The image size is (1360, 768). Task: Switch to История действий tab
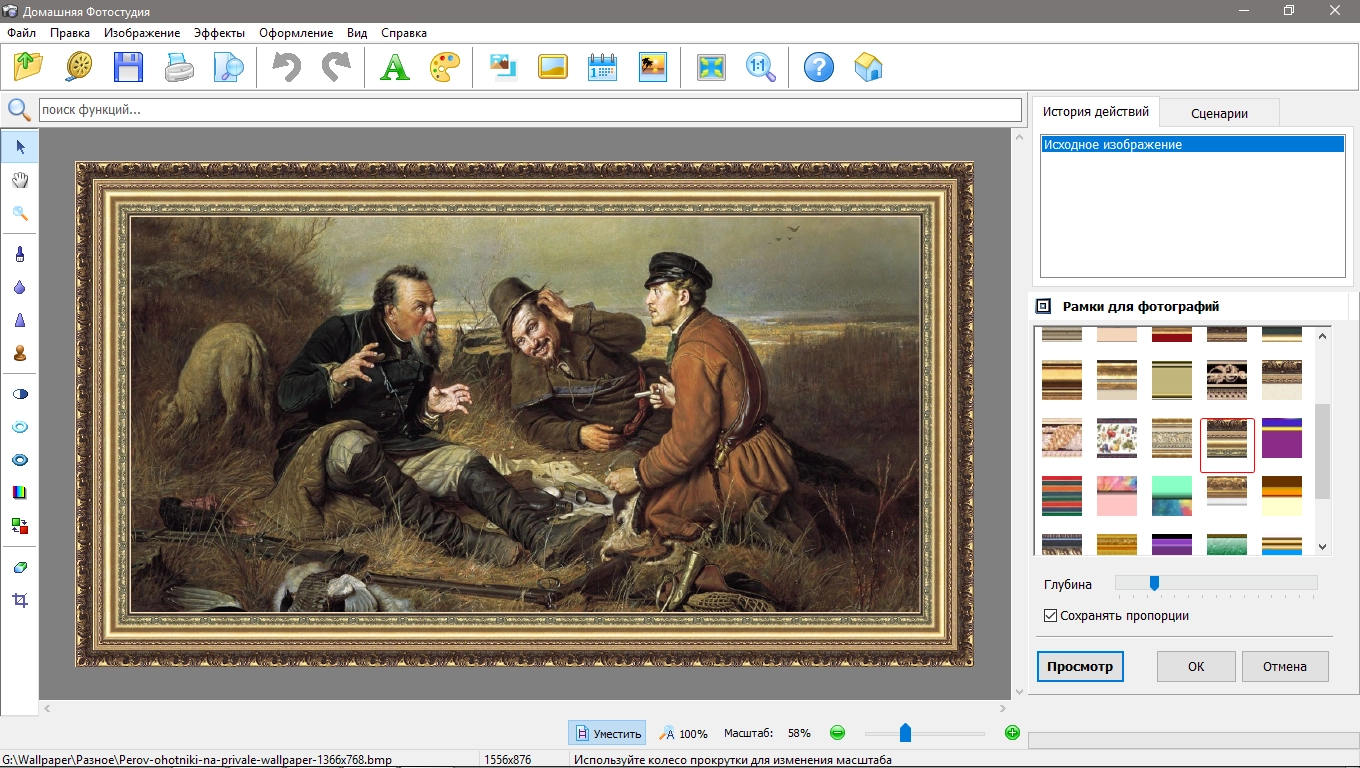point(1096,112)
